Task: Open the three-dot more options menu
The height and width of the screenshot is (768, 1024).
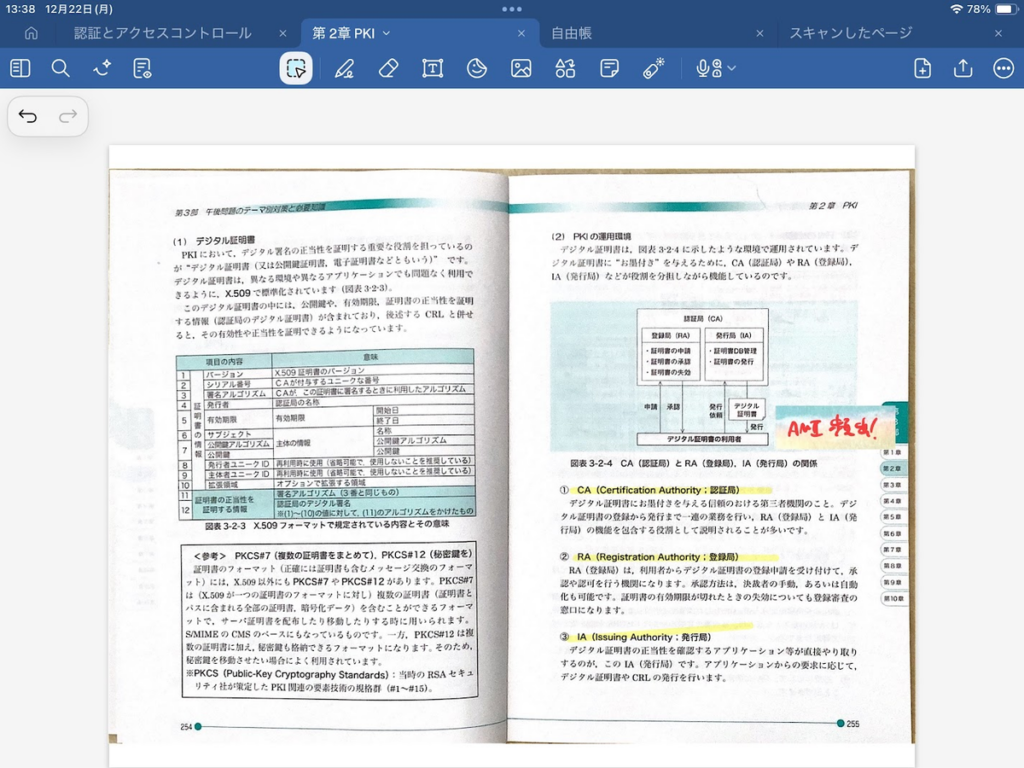Action: (1003, 68)
